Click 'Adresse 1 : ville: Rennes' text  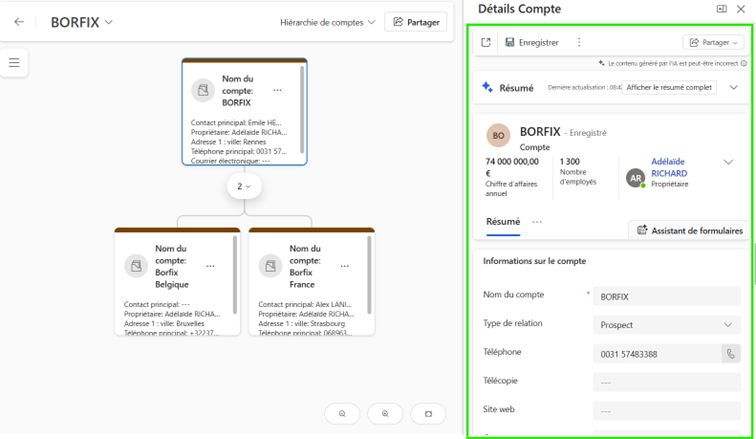click(x=228, y=142)
